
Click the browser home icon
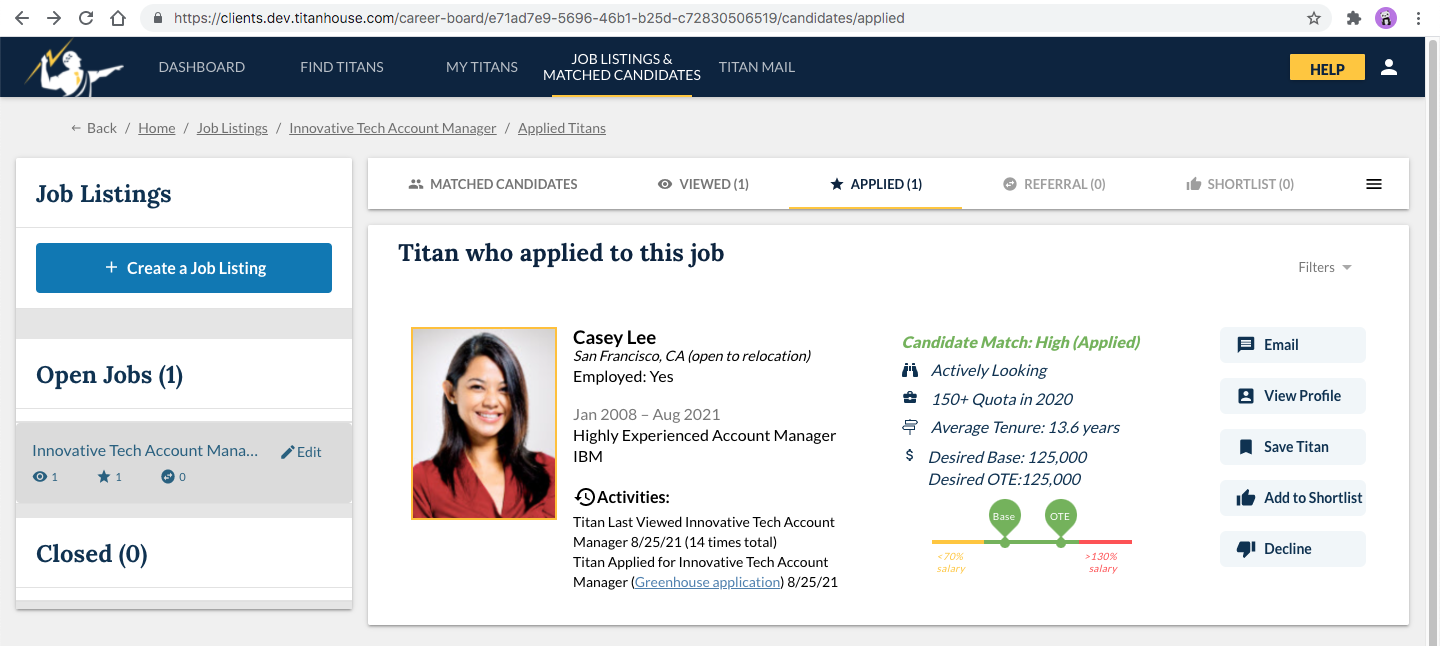(118, 18)
